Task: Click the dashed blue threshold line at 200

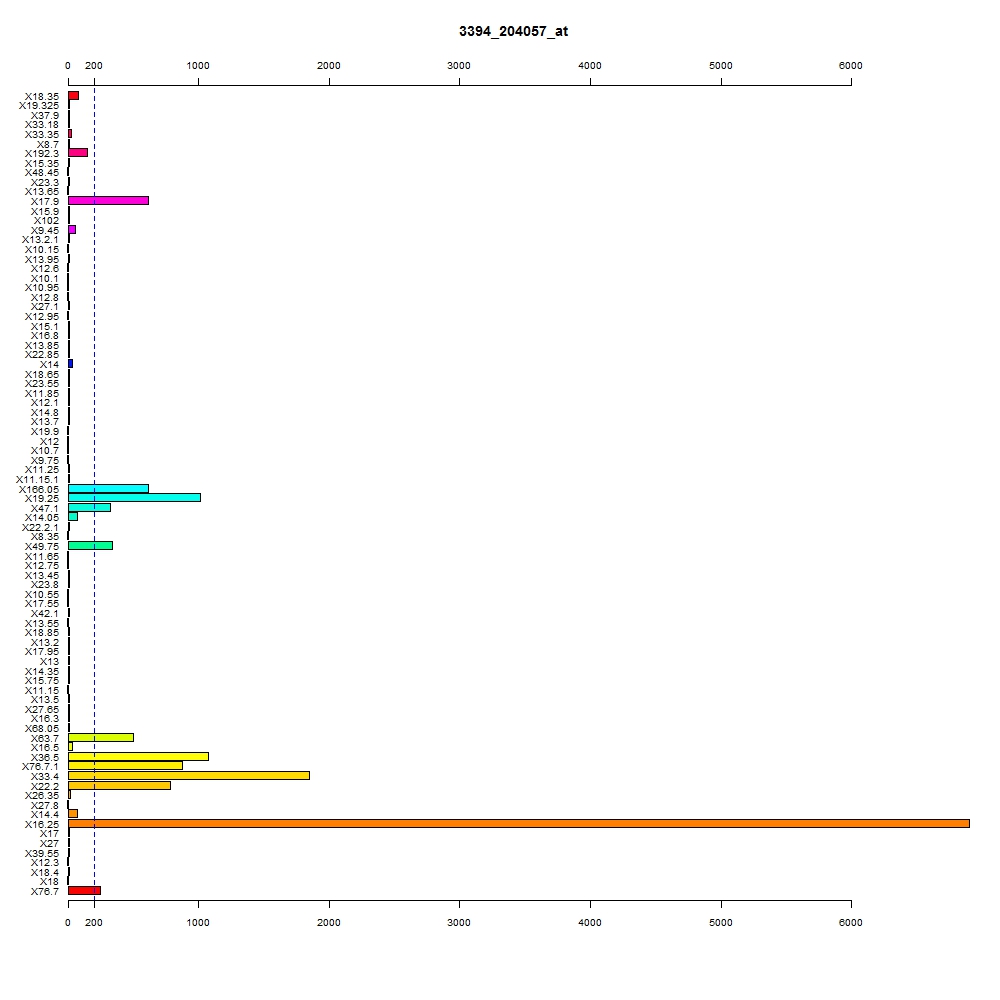Action: click(x=94, y=492)
